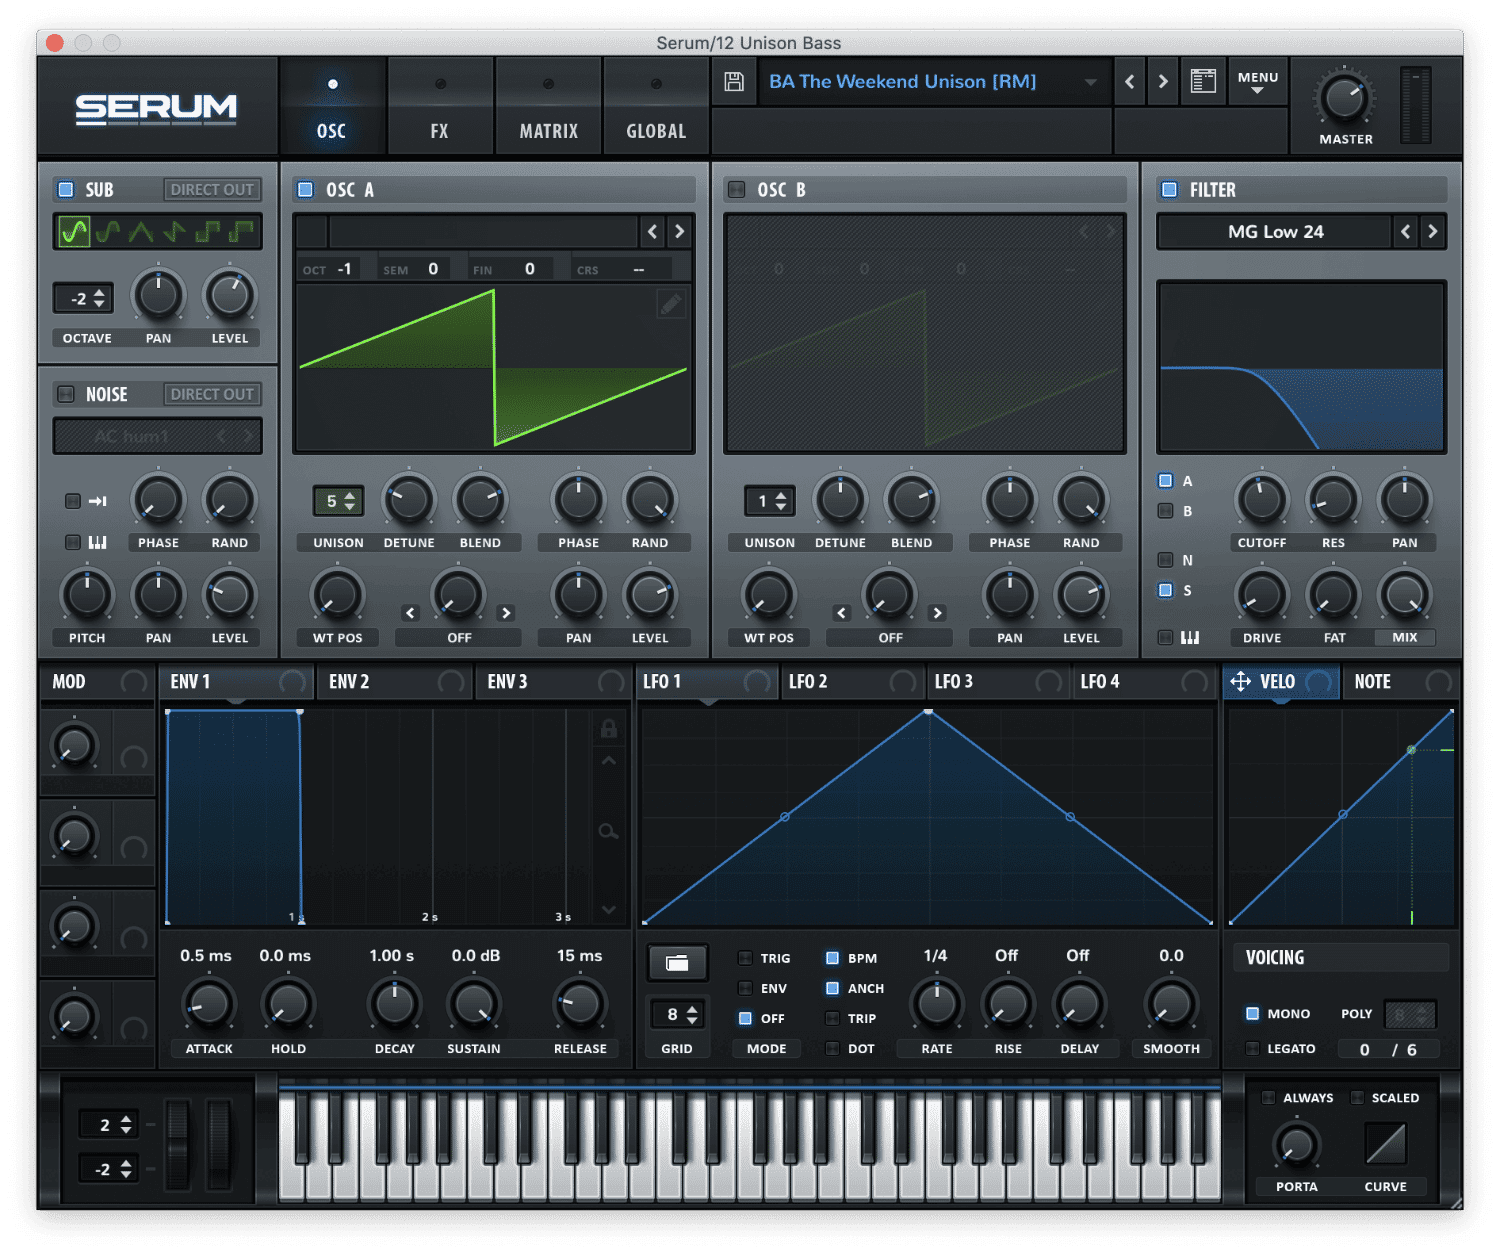Click the SERUM logo
Screen dimensions: 1500x1253
click(x=157, y=108)
